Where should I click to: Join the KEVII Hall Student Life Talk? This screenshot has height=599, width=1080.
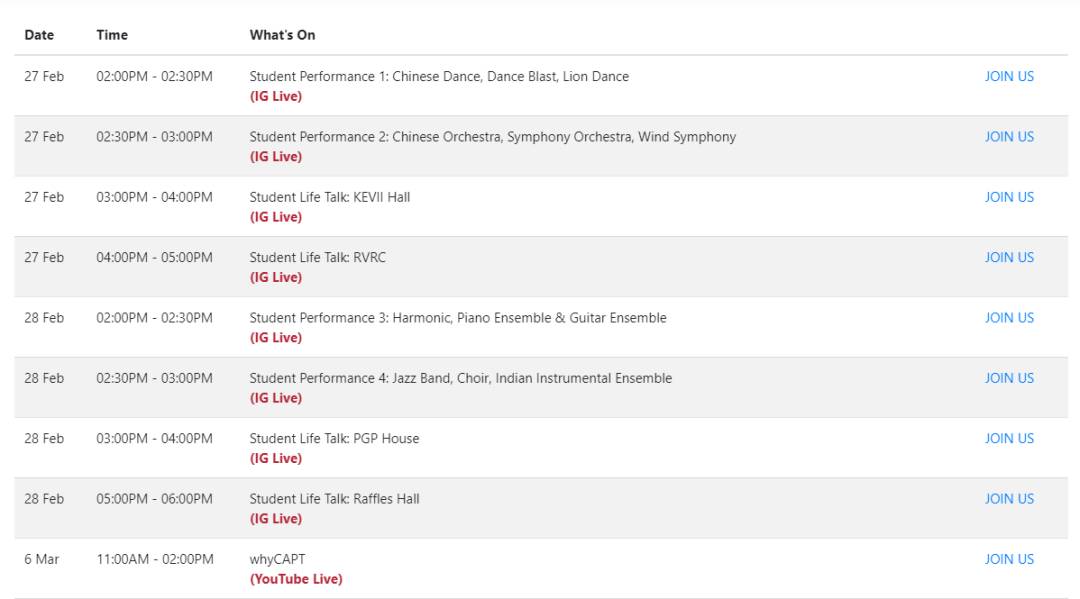tap(1009, 197)
